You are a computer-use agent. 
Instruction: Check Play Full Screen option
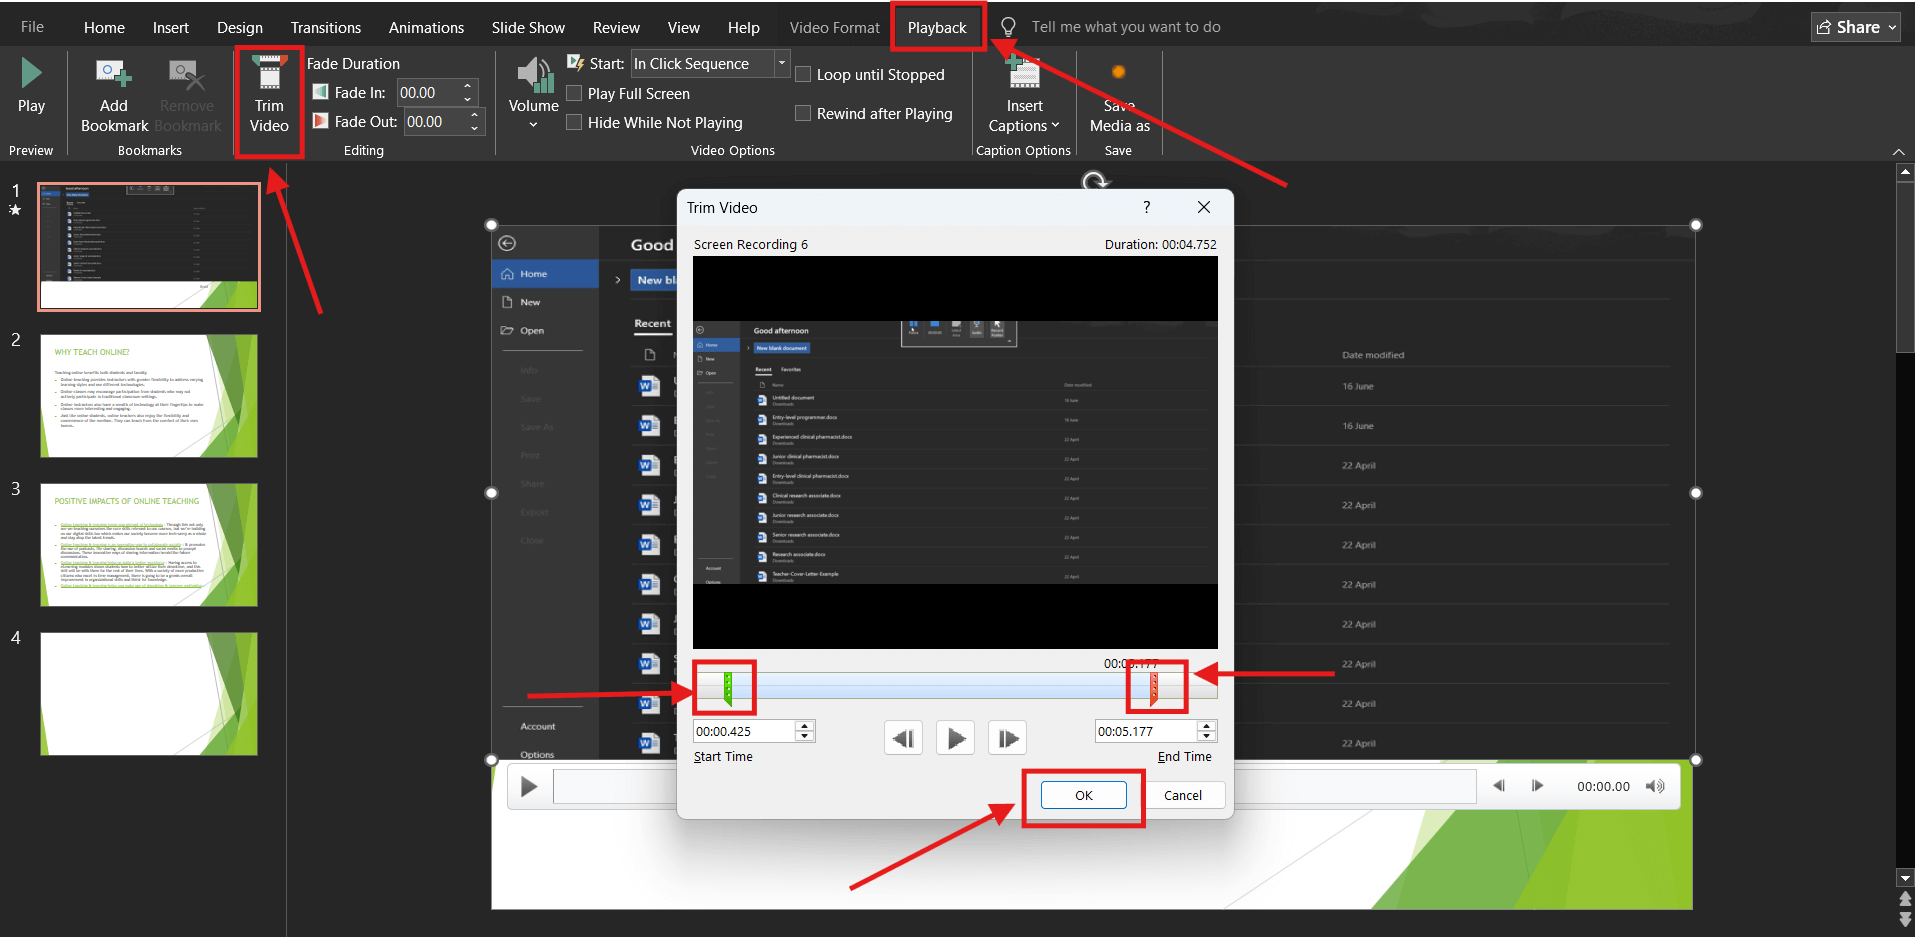[x=575, y=93]
